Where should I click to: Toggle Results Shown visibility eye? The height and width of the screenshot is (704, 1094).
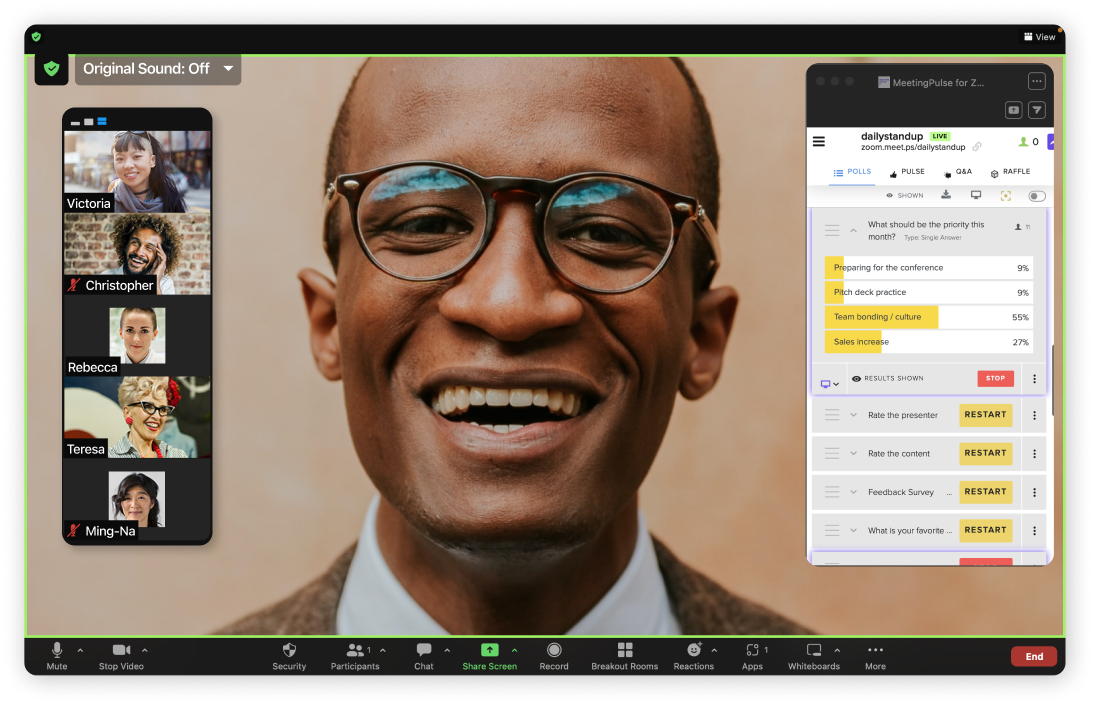[x=856, y=378]
